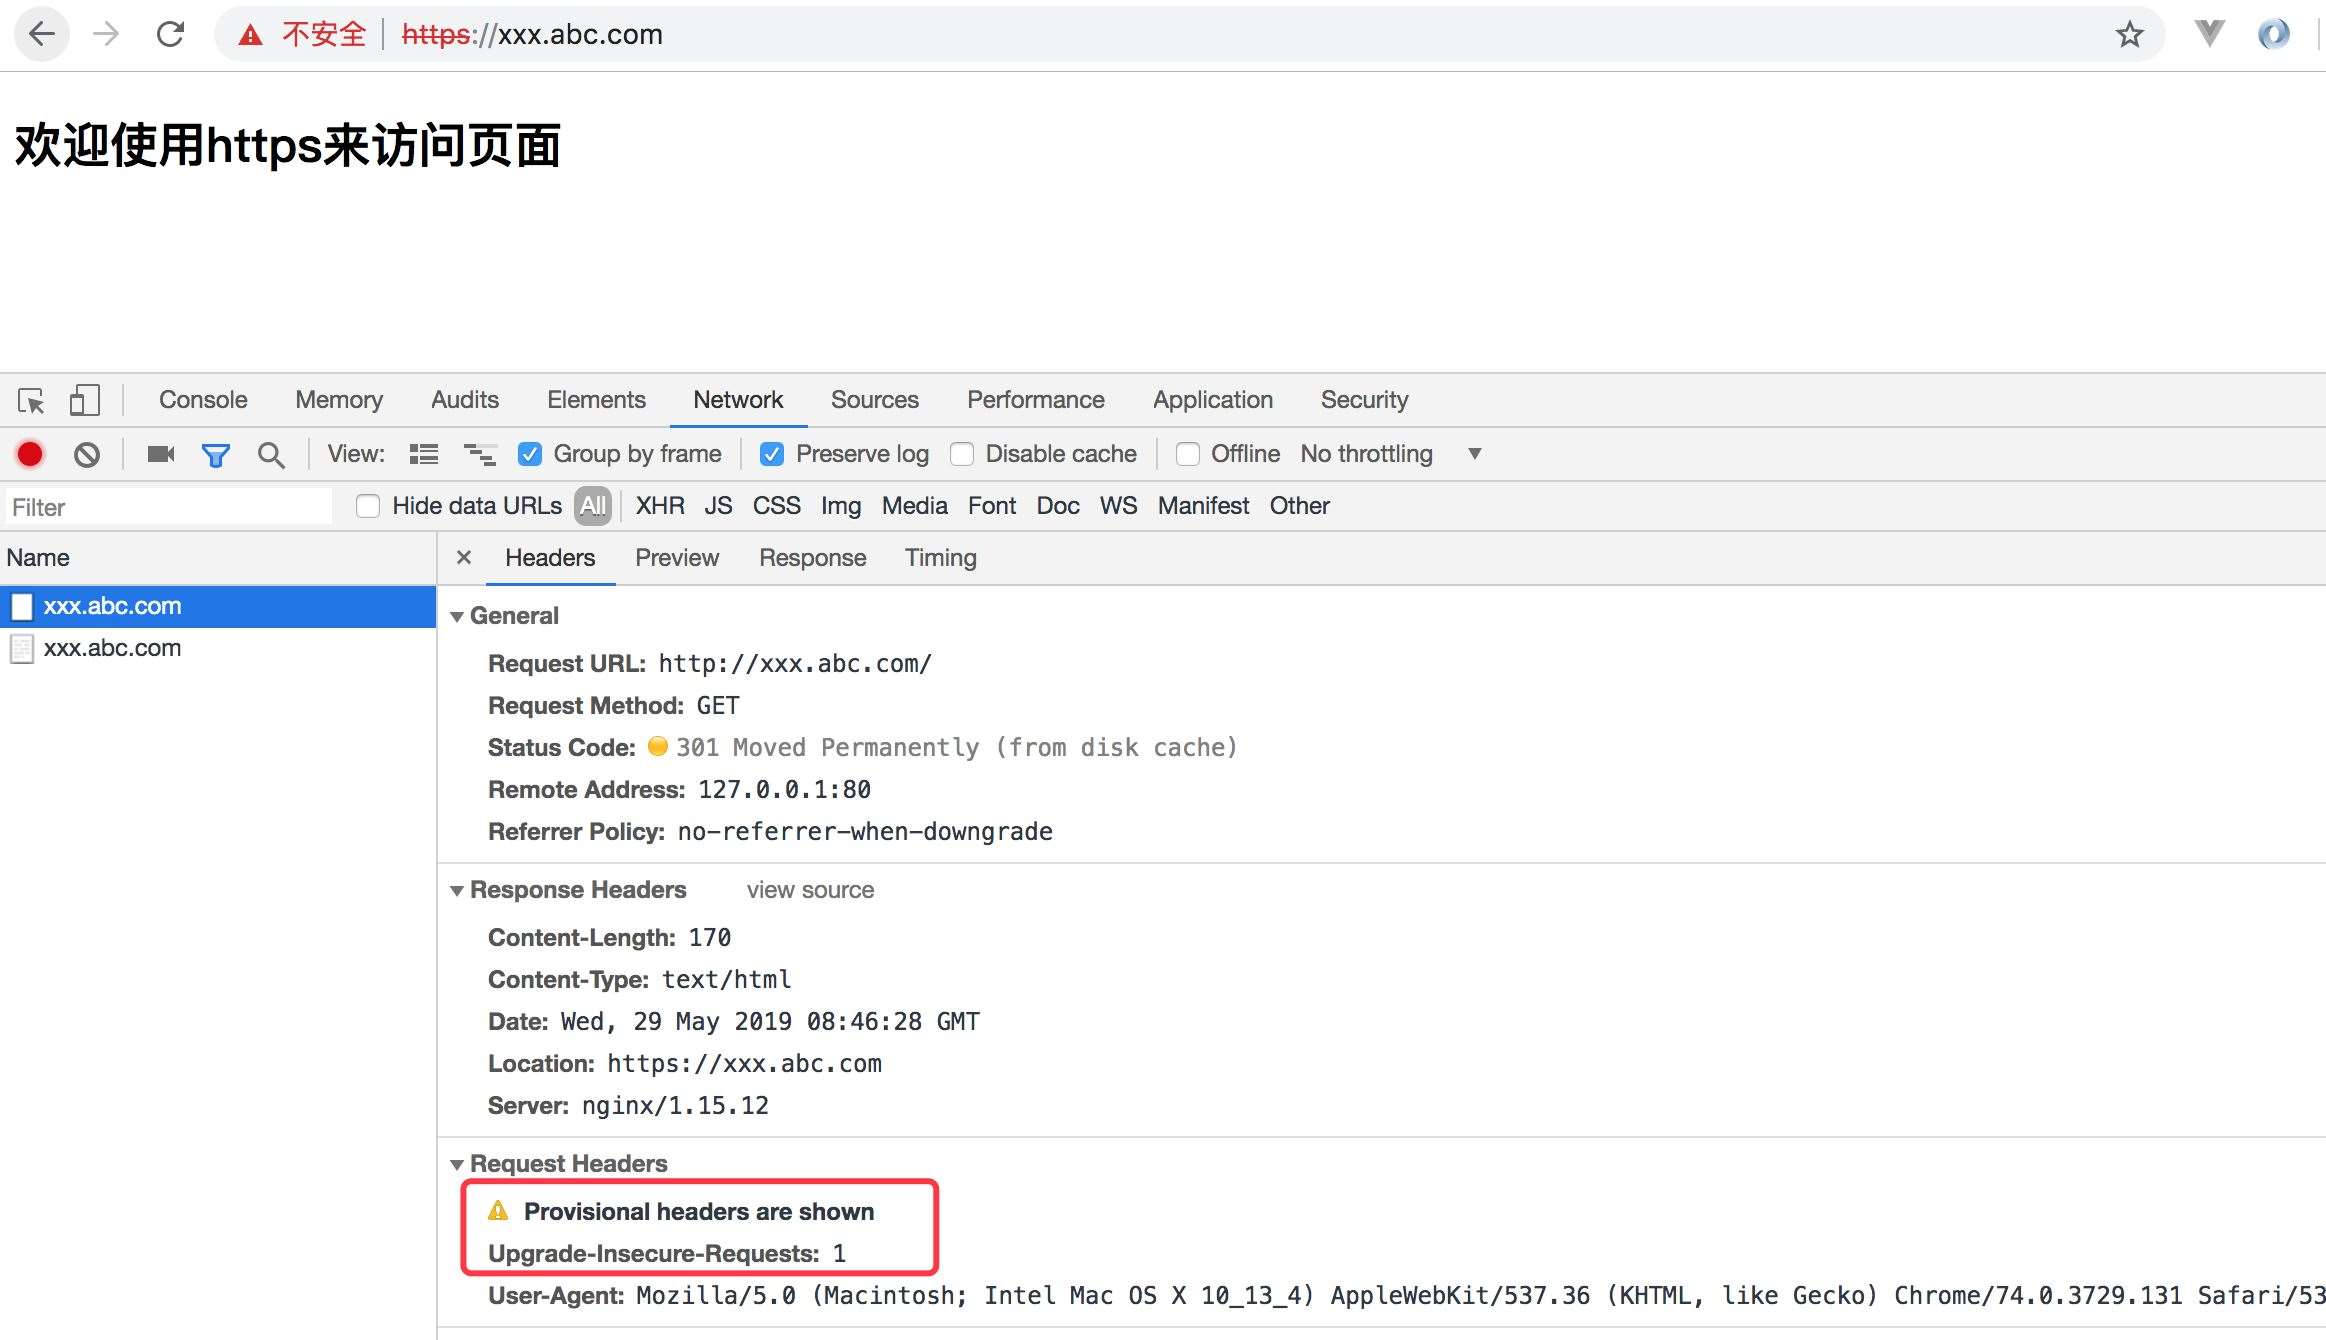Select the large request rows view icon
Image resolution: width=2326 pixels, height=1340 pixels.
422,454
